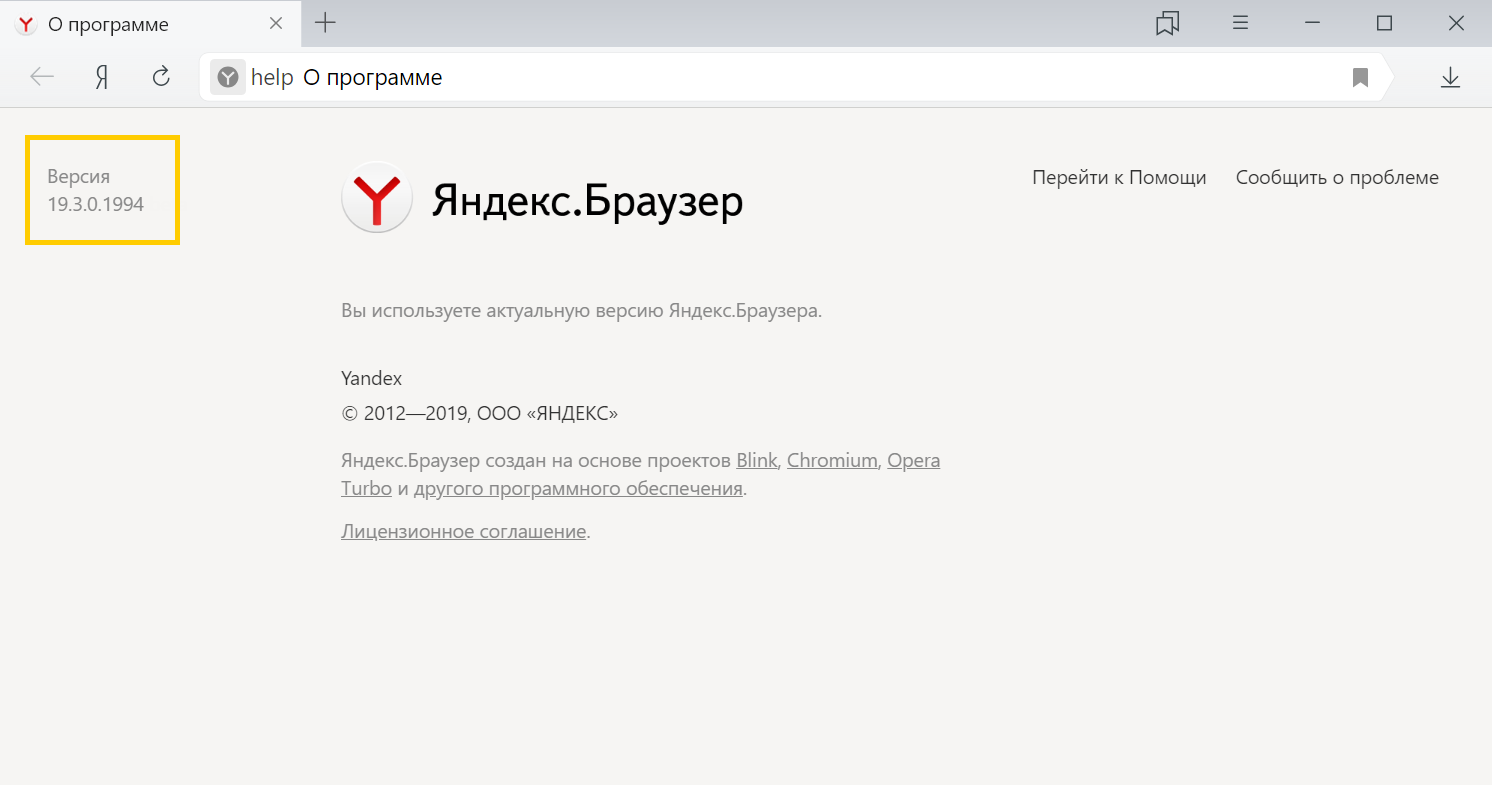Click the Яндекс.Браузер heading
1492x785 pixels.
(587, 201)
